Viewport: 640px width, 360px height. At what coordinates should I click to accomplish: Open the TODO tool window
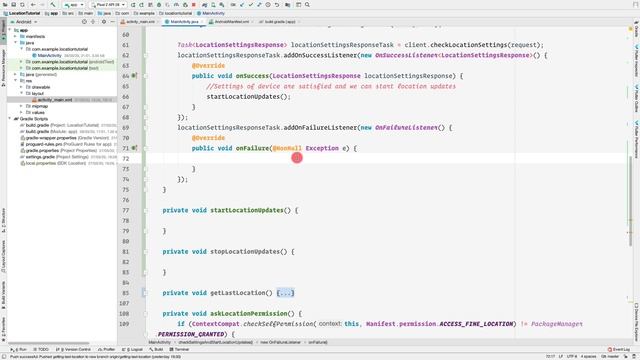click(x=41, y=349)
